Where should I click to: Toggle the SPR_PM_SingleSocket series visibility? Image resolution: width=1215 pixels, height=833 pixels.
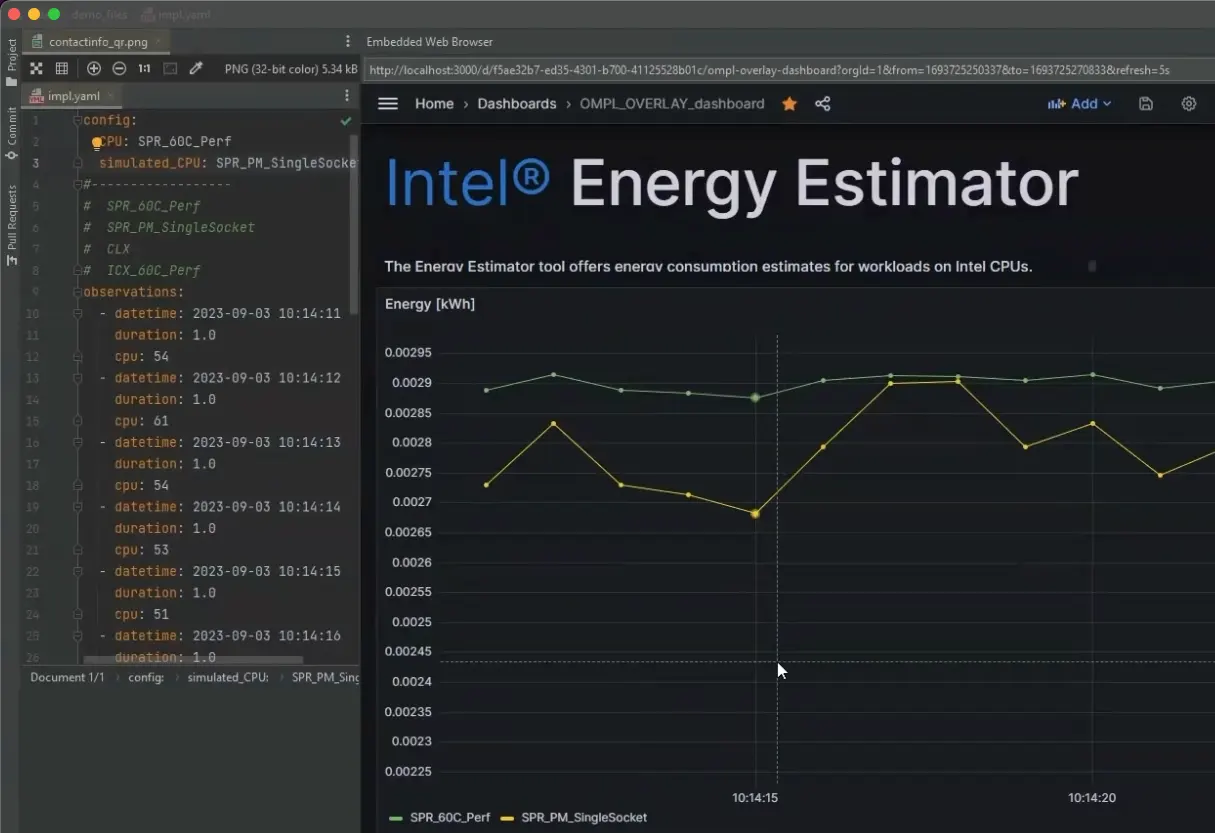pos(583,817)
